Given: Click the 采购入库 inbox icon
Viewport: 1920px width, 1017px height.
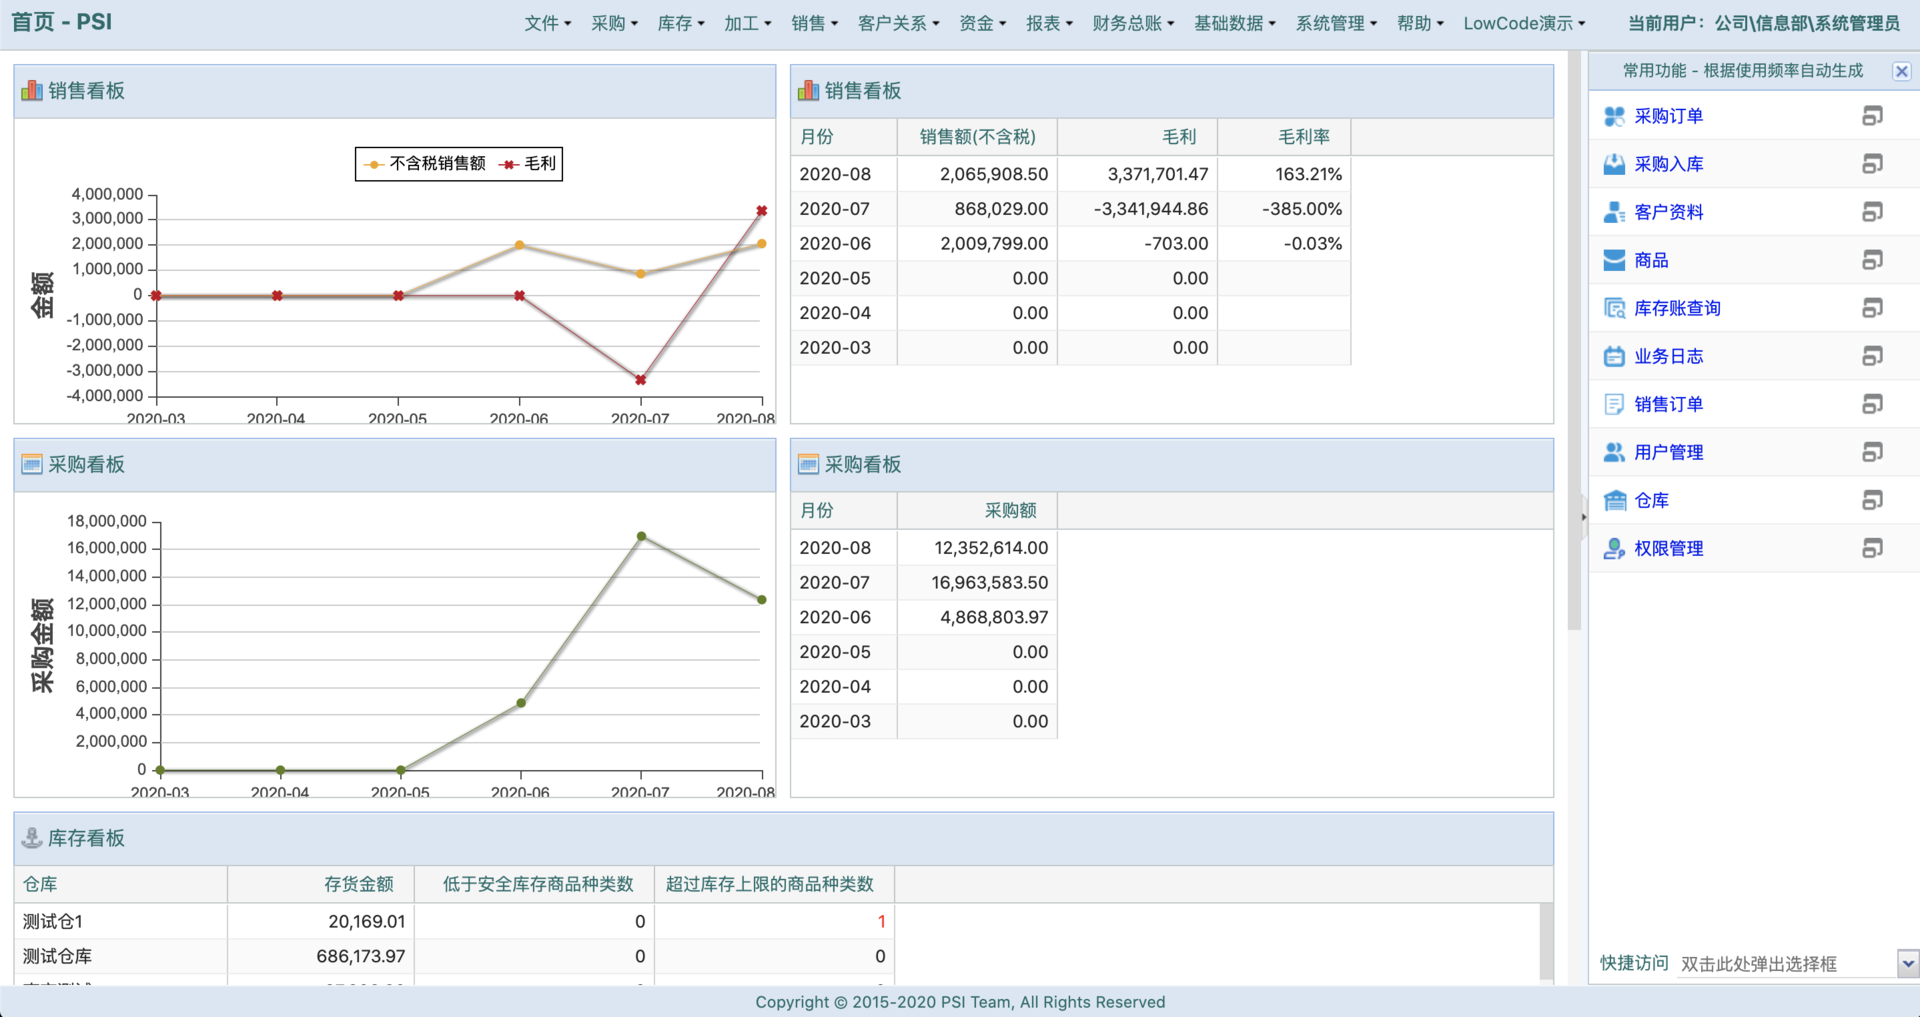Looking at the screenshot, I should click(x=1613, y=163).
